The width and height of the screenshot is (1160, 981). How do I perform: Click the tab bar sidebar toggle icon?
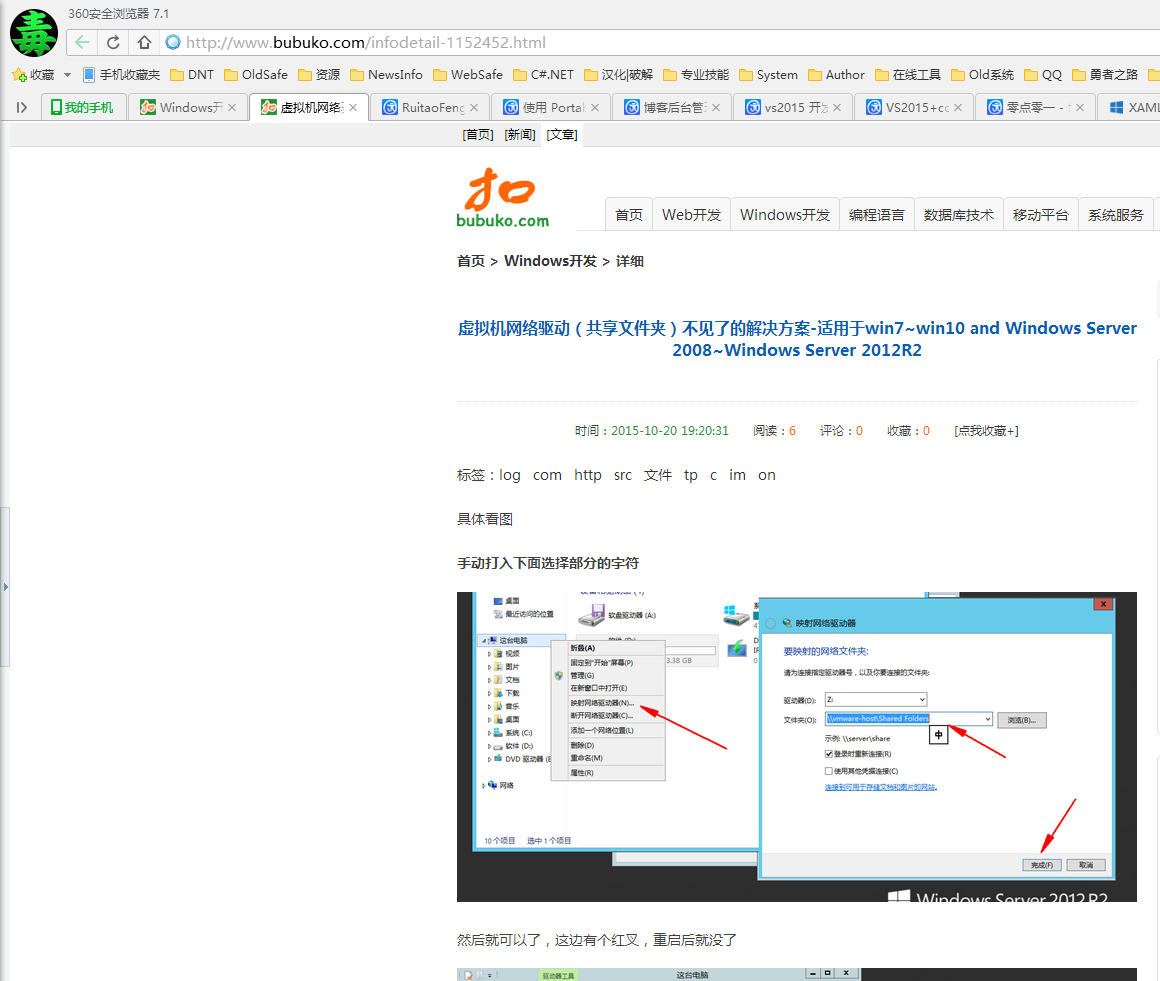[21, 107]
